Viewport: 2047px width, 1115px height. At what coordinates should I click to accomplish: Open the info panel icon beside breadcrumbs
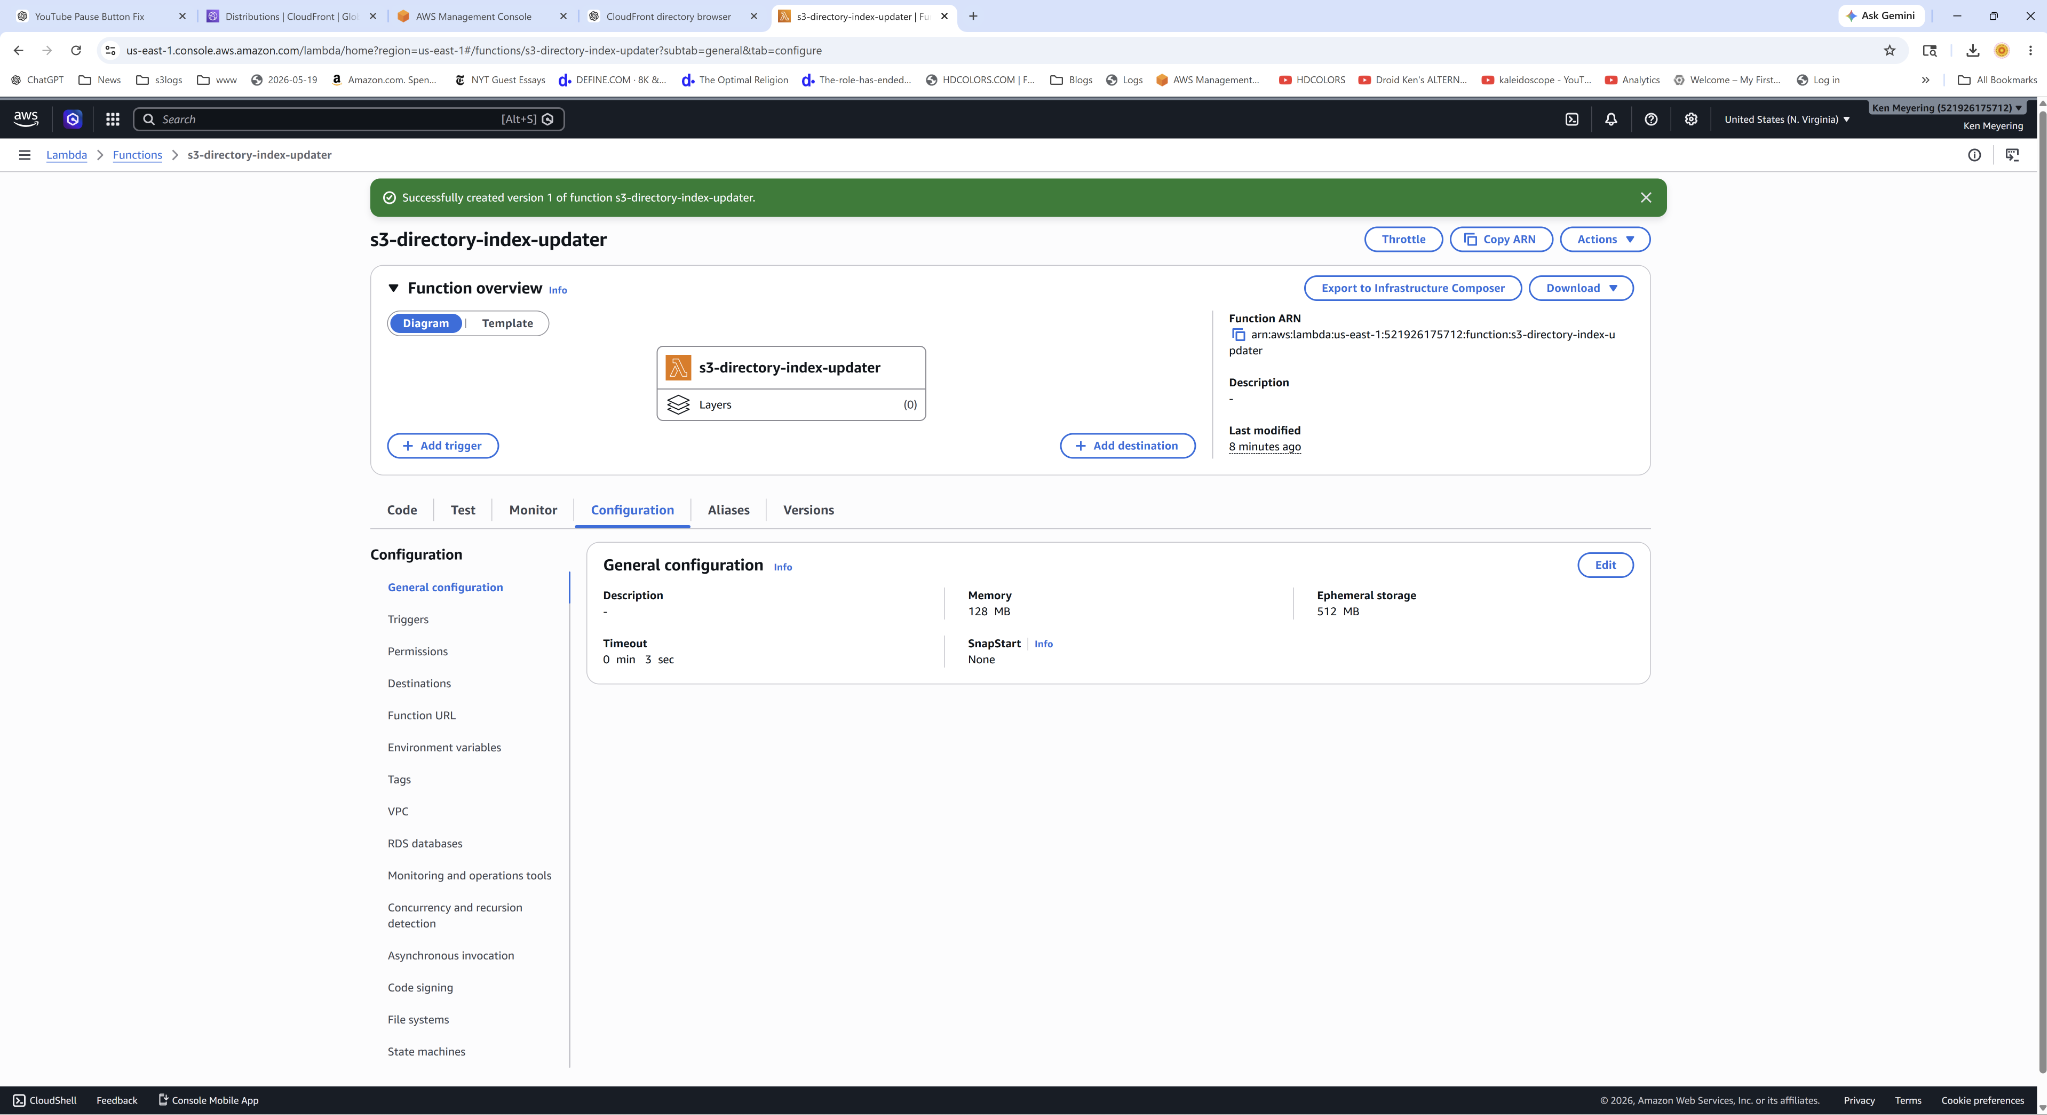coord(1974,155)
